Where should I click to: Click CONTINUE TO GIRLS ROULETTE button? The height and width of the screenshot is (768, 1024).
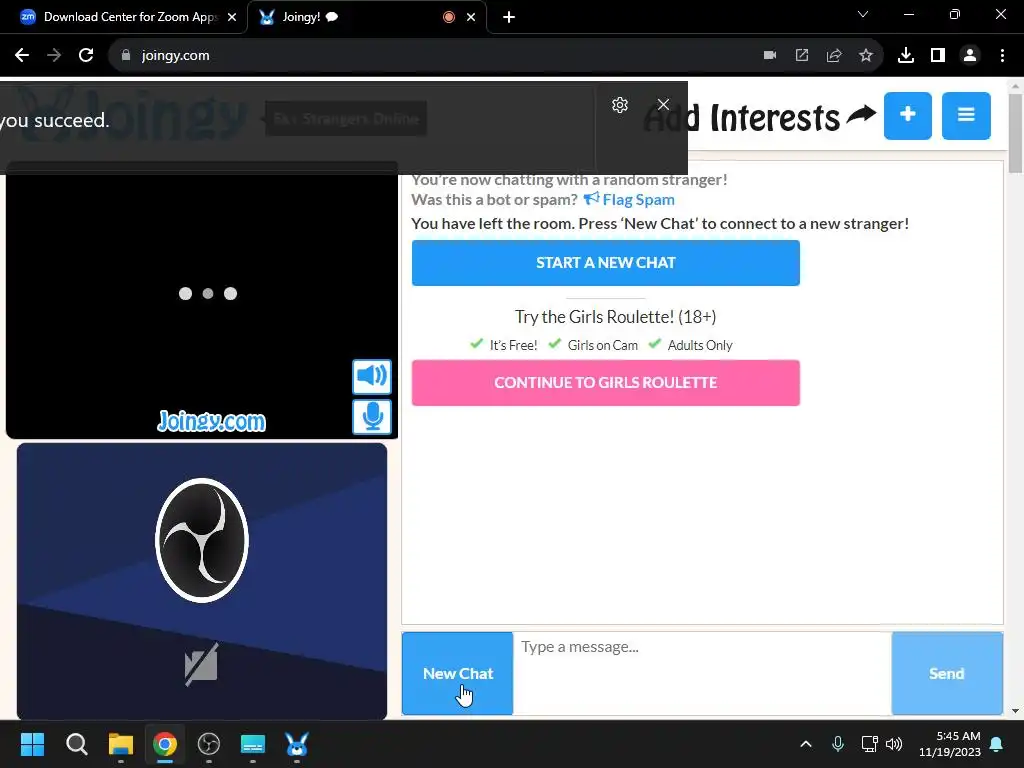(x=605, y=383)
